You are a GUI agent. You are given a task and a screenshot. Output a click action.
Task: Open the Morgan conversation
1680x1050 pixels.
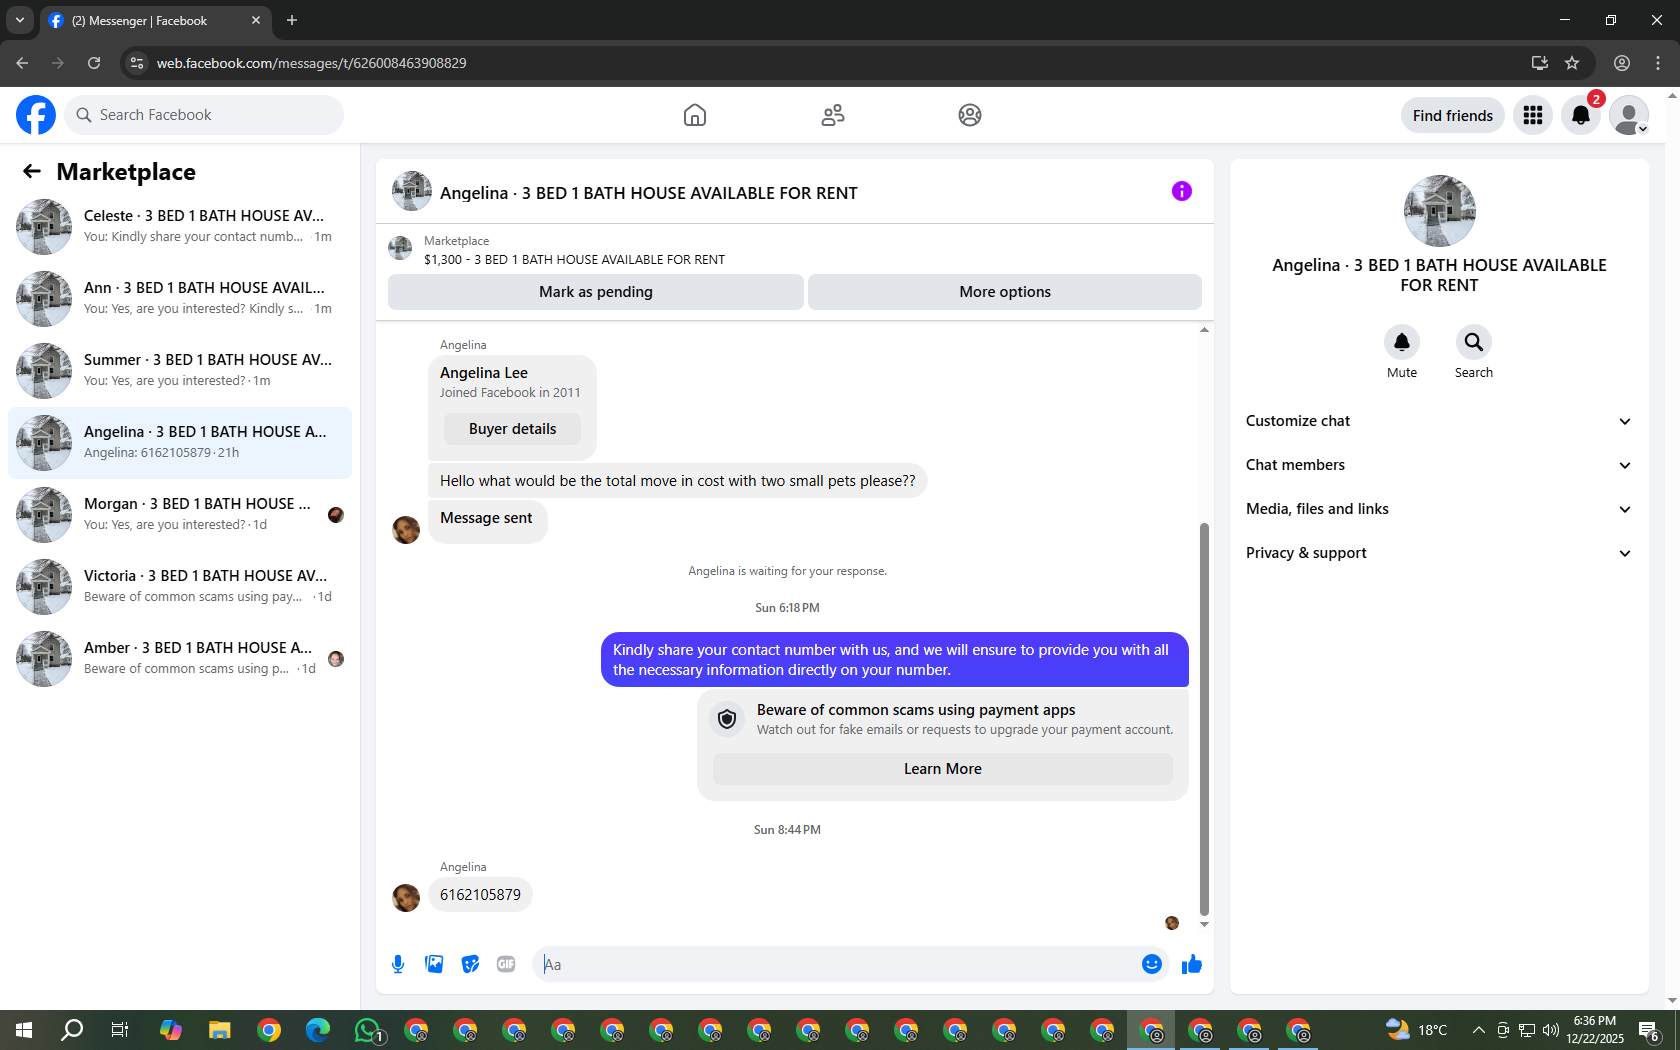point(180,515)
